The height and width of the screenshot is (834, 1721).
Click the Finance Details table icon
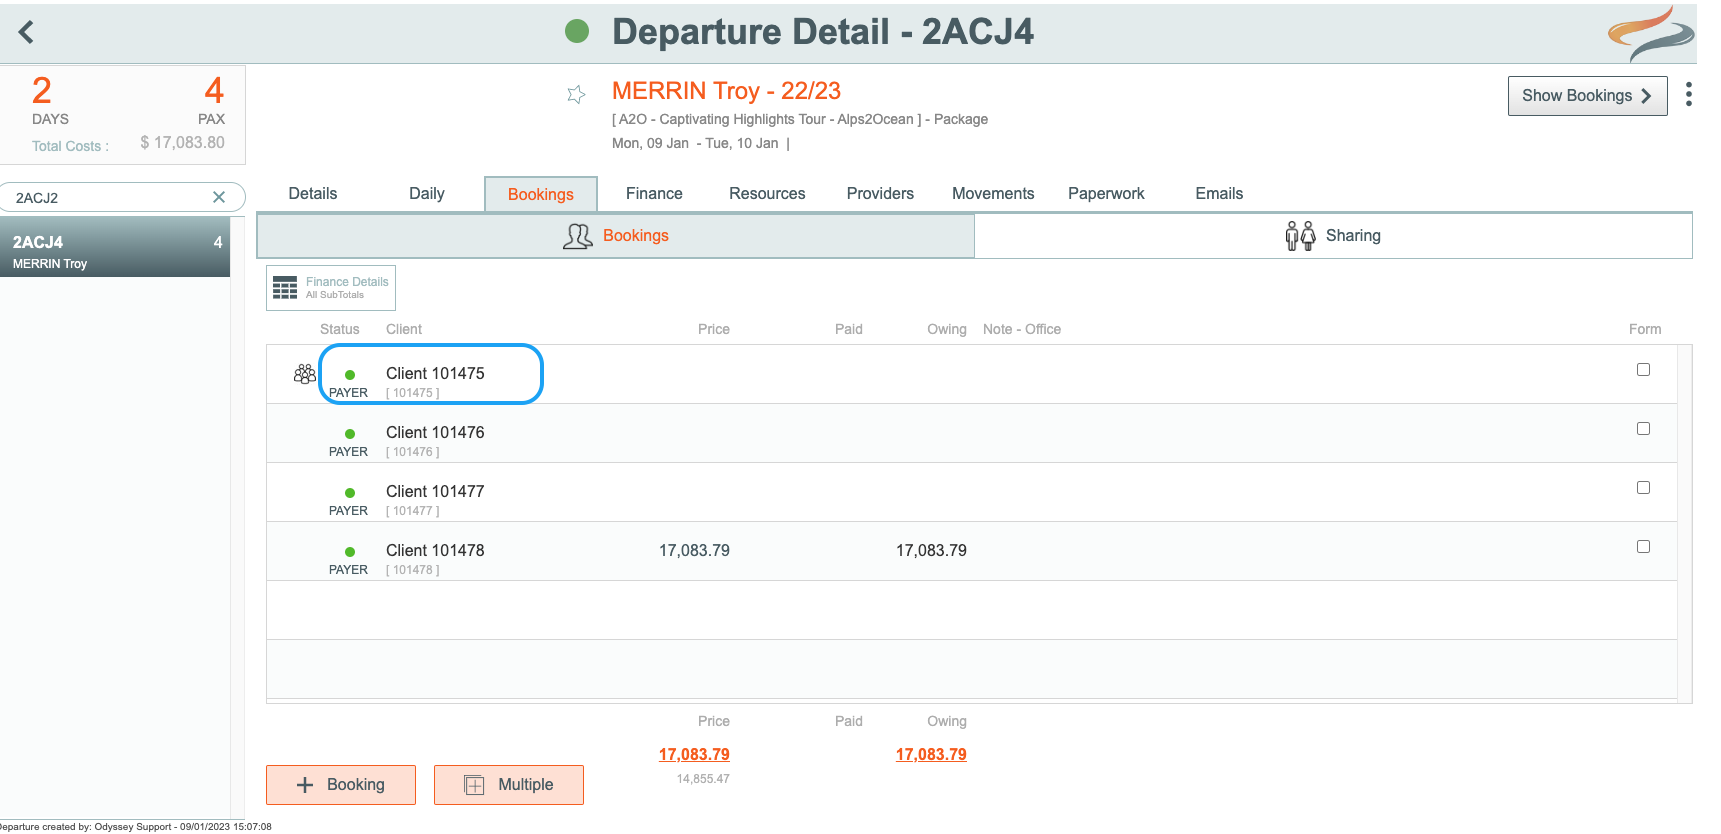click(x=285, y=288)
